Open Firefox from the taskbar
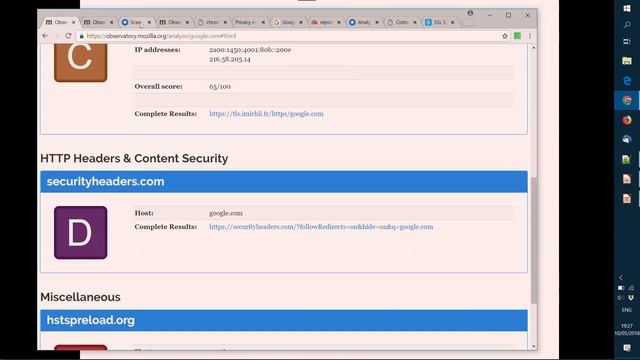This screenshot has width=640, height=360. tap(627, 120)
